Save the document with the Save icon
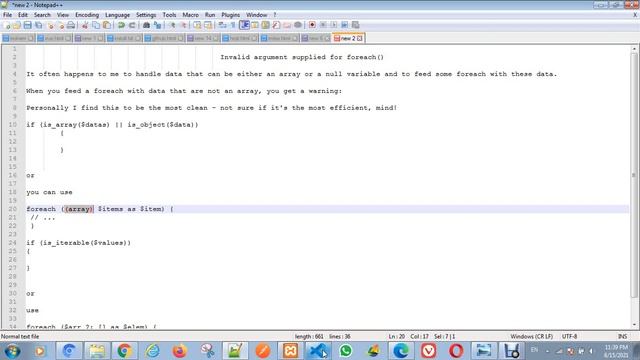This screenshot has height=360, width=640. point(27,25)
